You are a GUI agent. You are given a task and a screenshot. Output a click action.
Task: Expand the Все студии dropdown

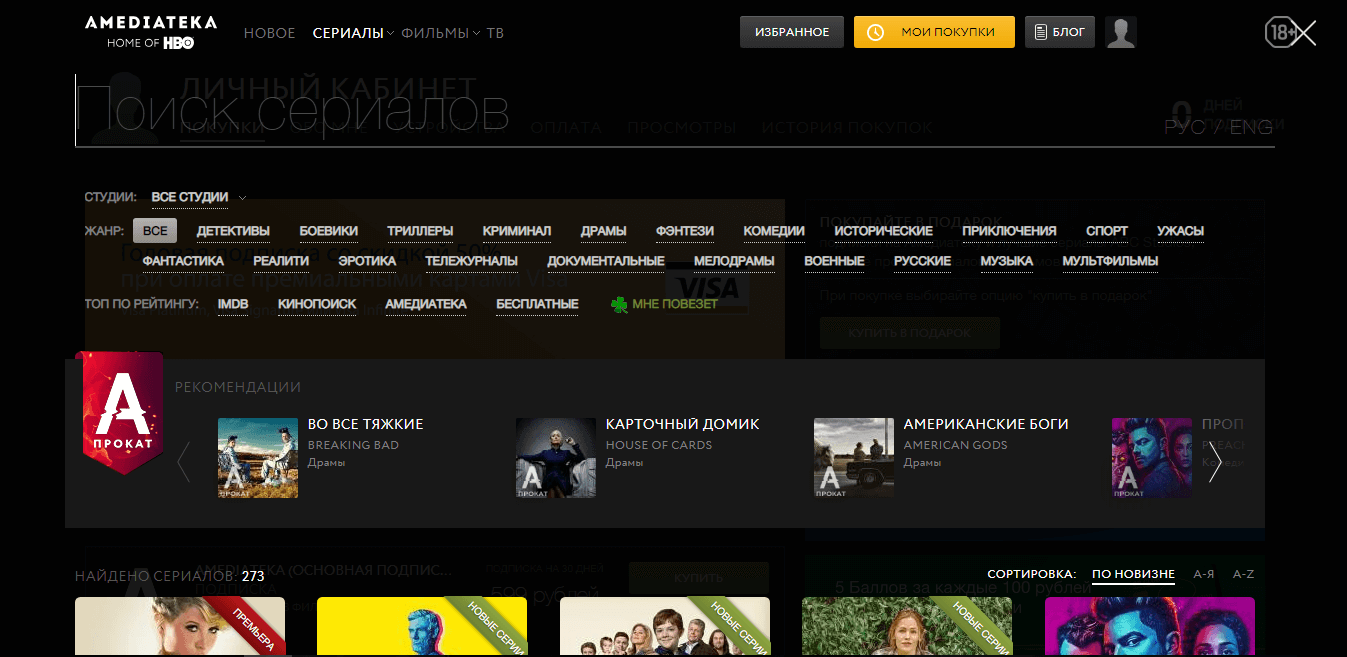[x=198, y=197]
